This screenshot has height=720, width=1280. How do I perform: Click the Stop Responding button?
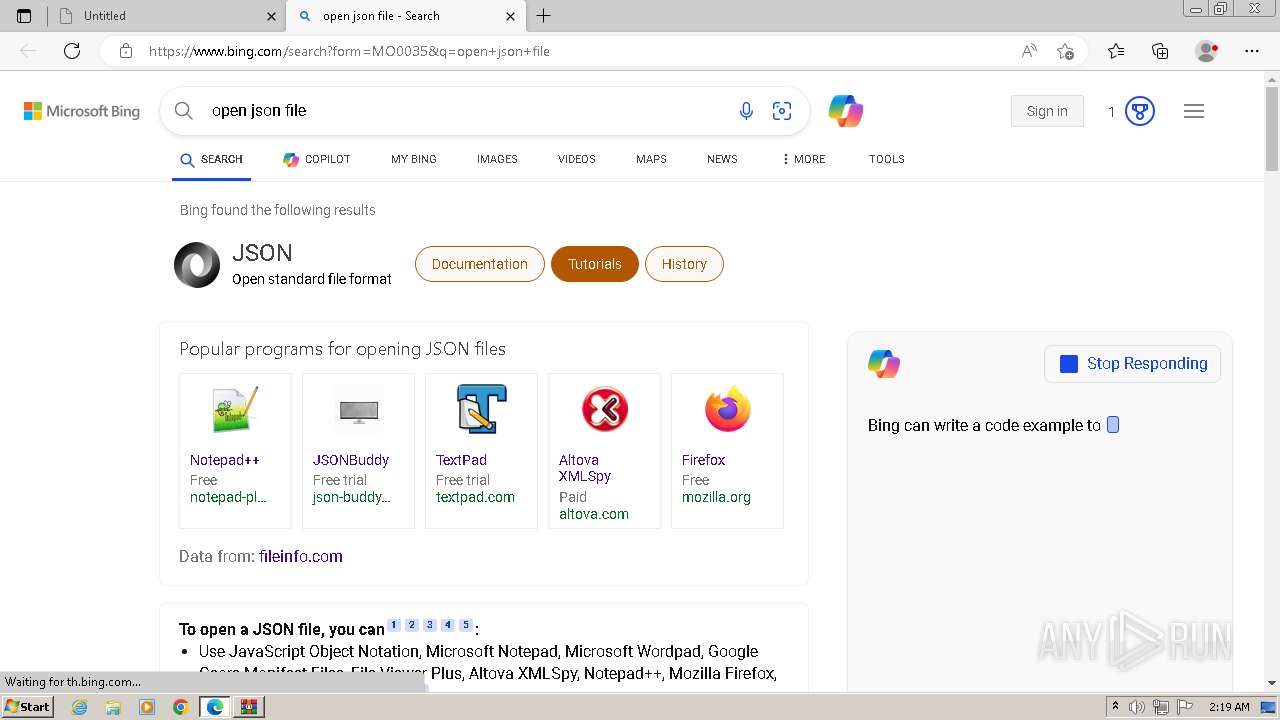1132,364
